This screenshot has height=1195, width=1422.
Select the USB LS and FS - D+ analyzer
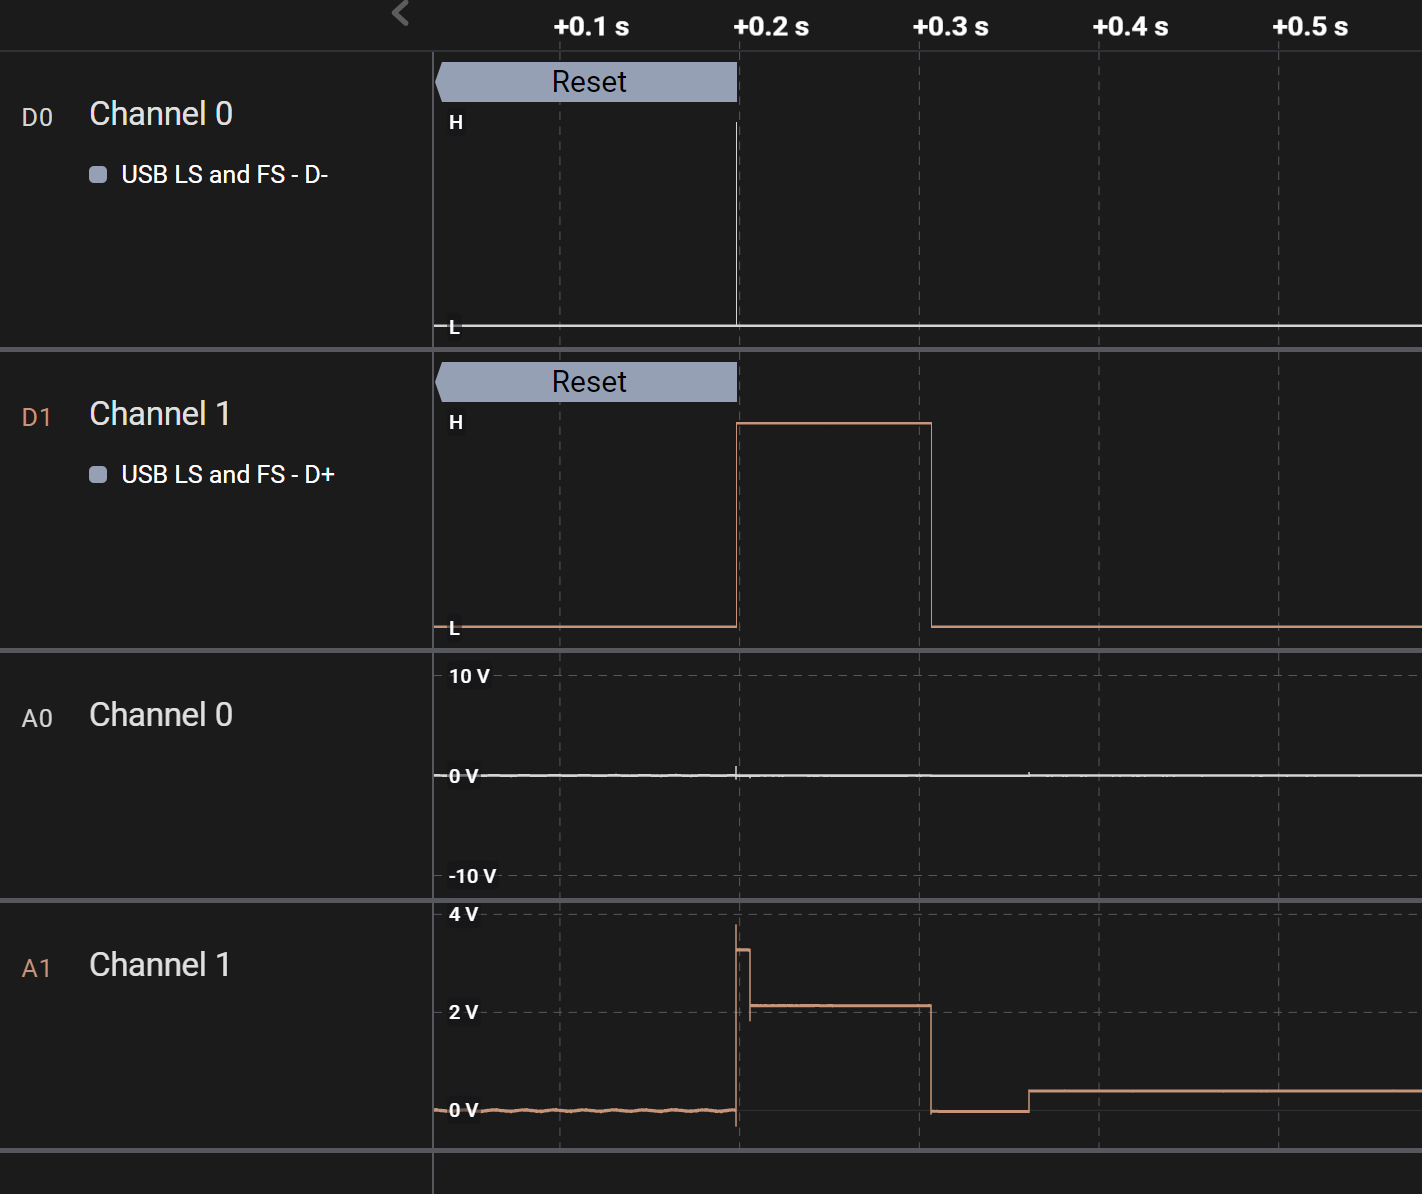coord(228,475)
